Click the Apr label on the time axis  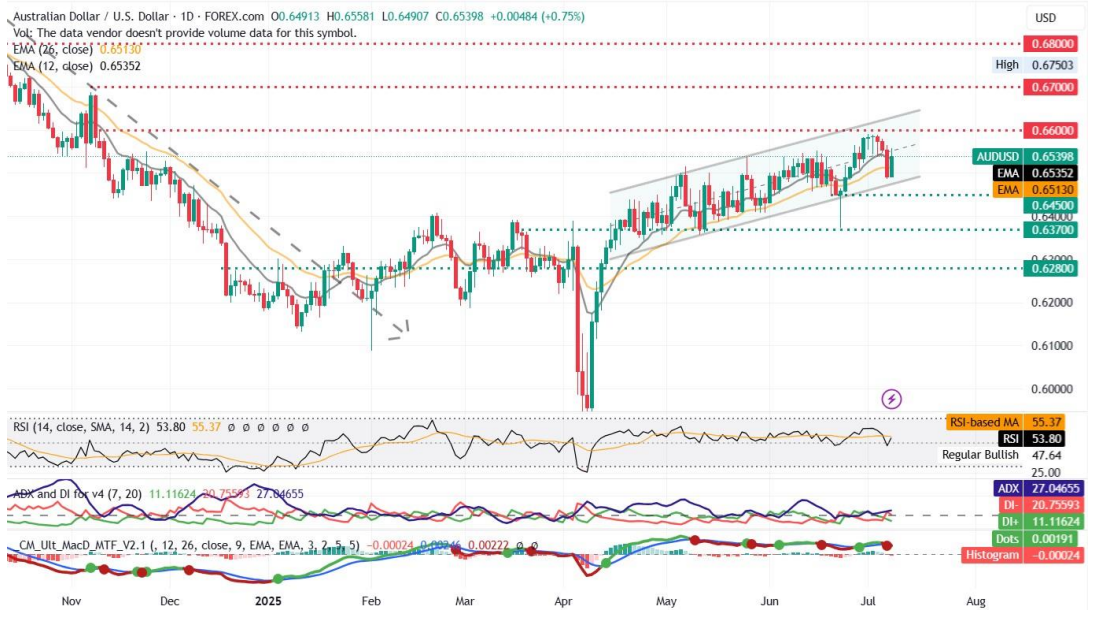coord(563,601)
